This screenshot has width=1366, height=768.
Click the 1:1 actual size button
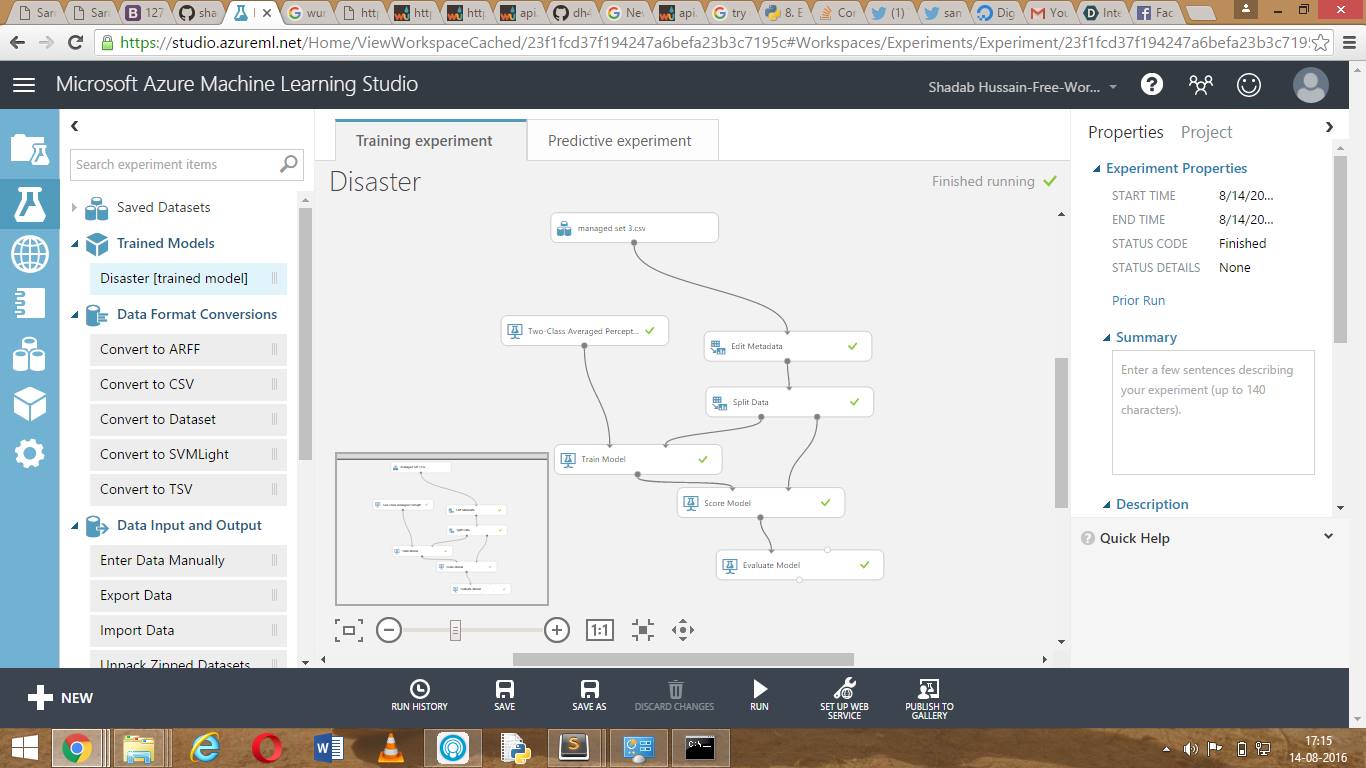[599, 630]
